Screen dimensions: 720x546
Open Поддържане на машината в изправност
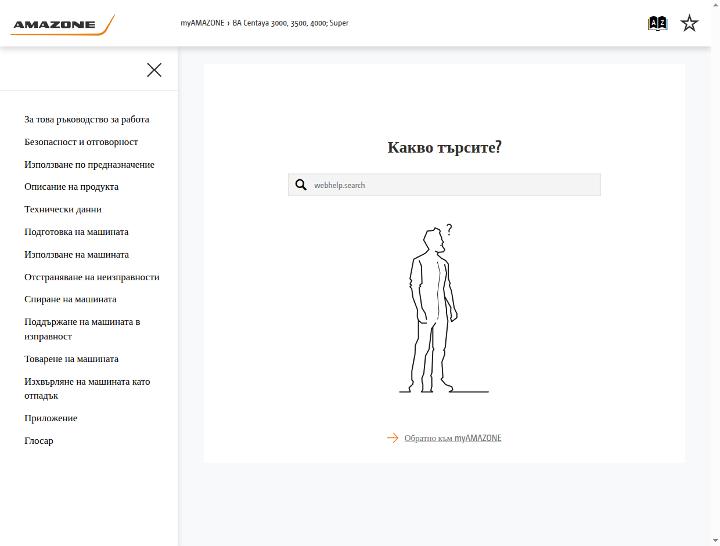click(x=82, y=329)
